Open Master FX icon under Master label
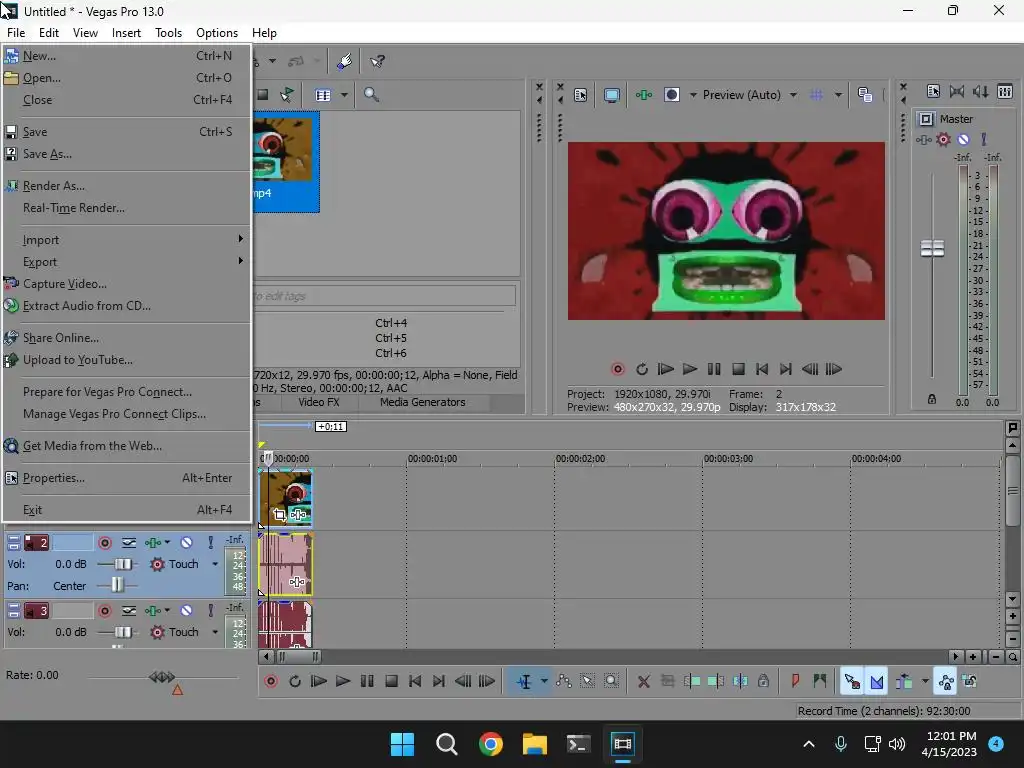The image size is (1024, 768). coord(923,140)
